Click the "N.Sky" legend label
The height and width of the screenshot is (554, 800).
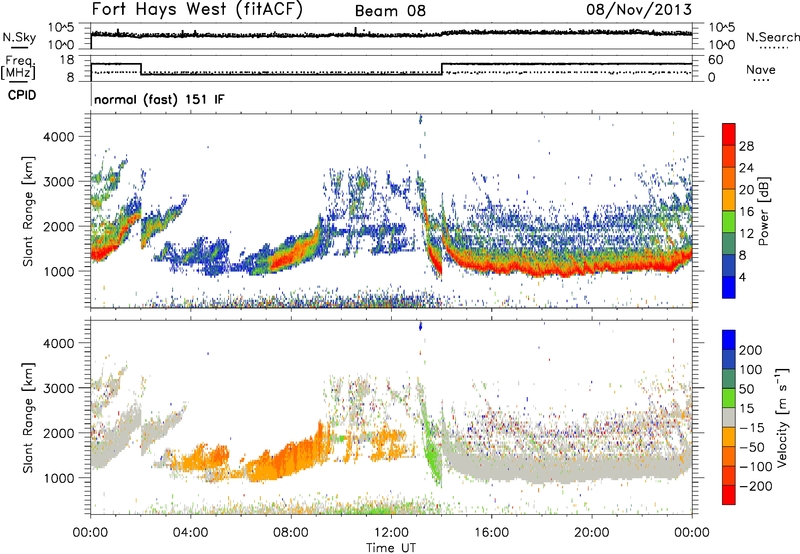tap(19, 37)
